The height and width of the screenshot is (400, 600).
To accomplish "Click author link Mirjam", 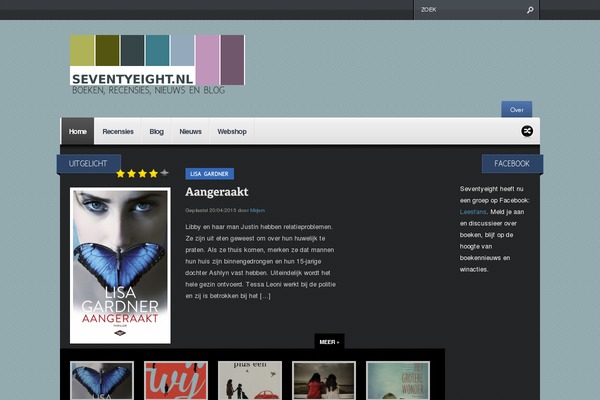I will 257,210.
